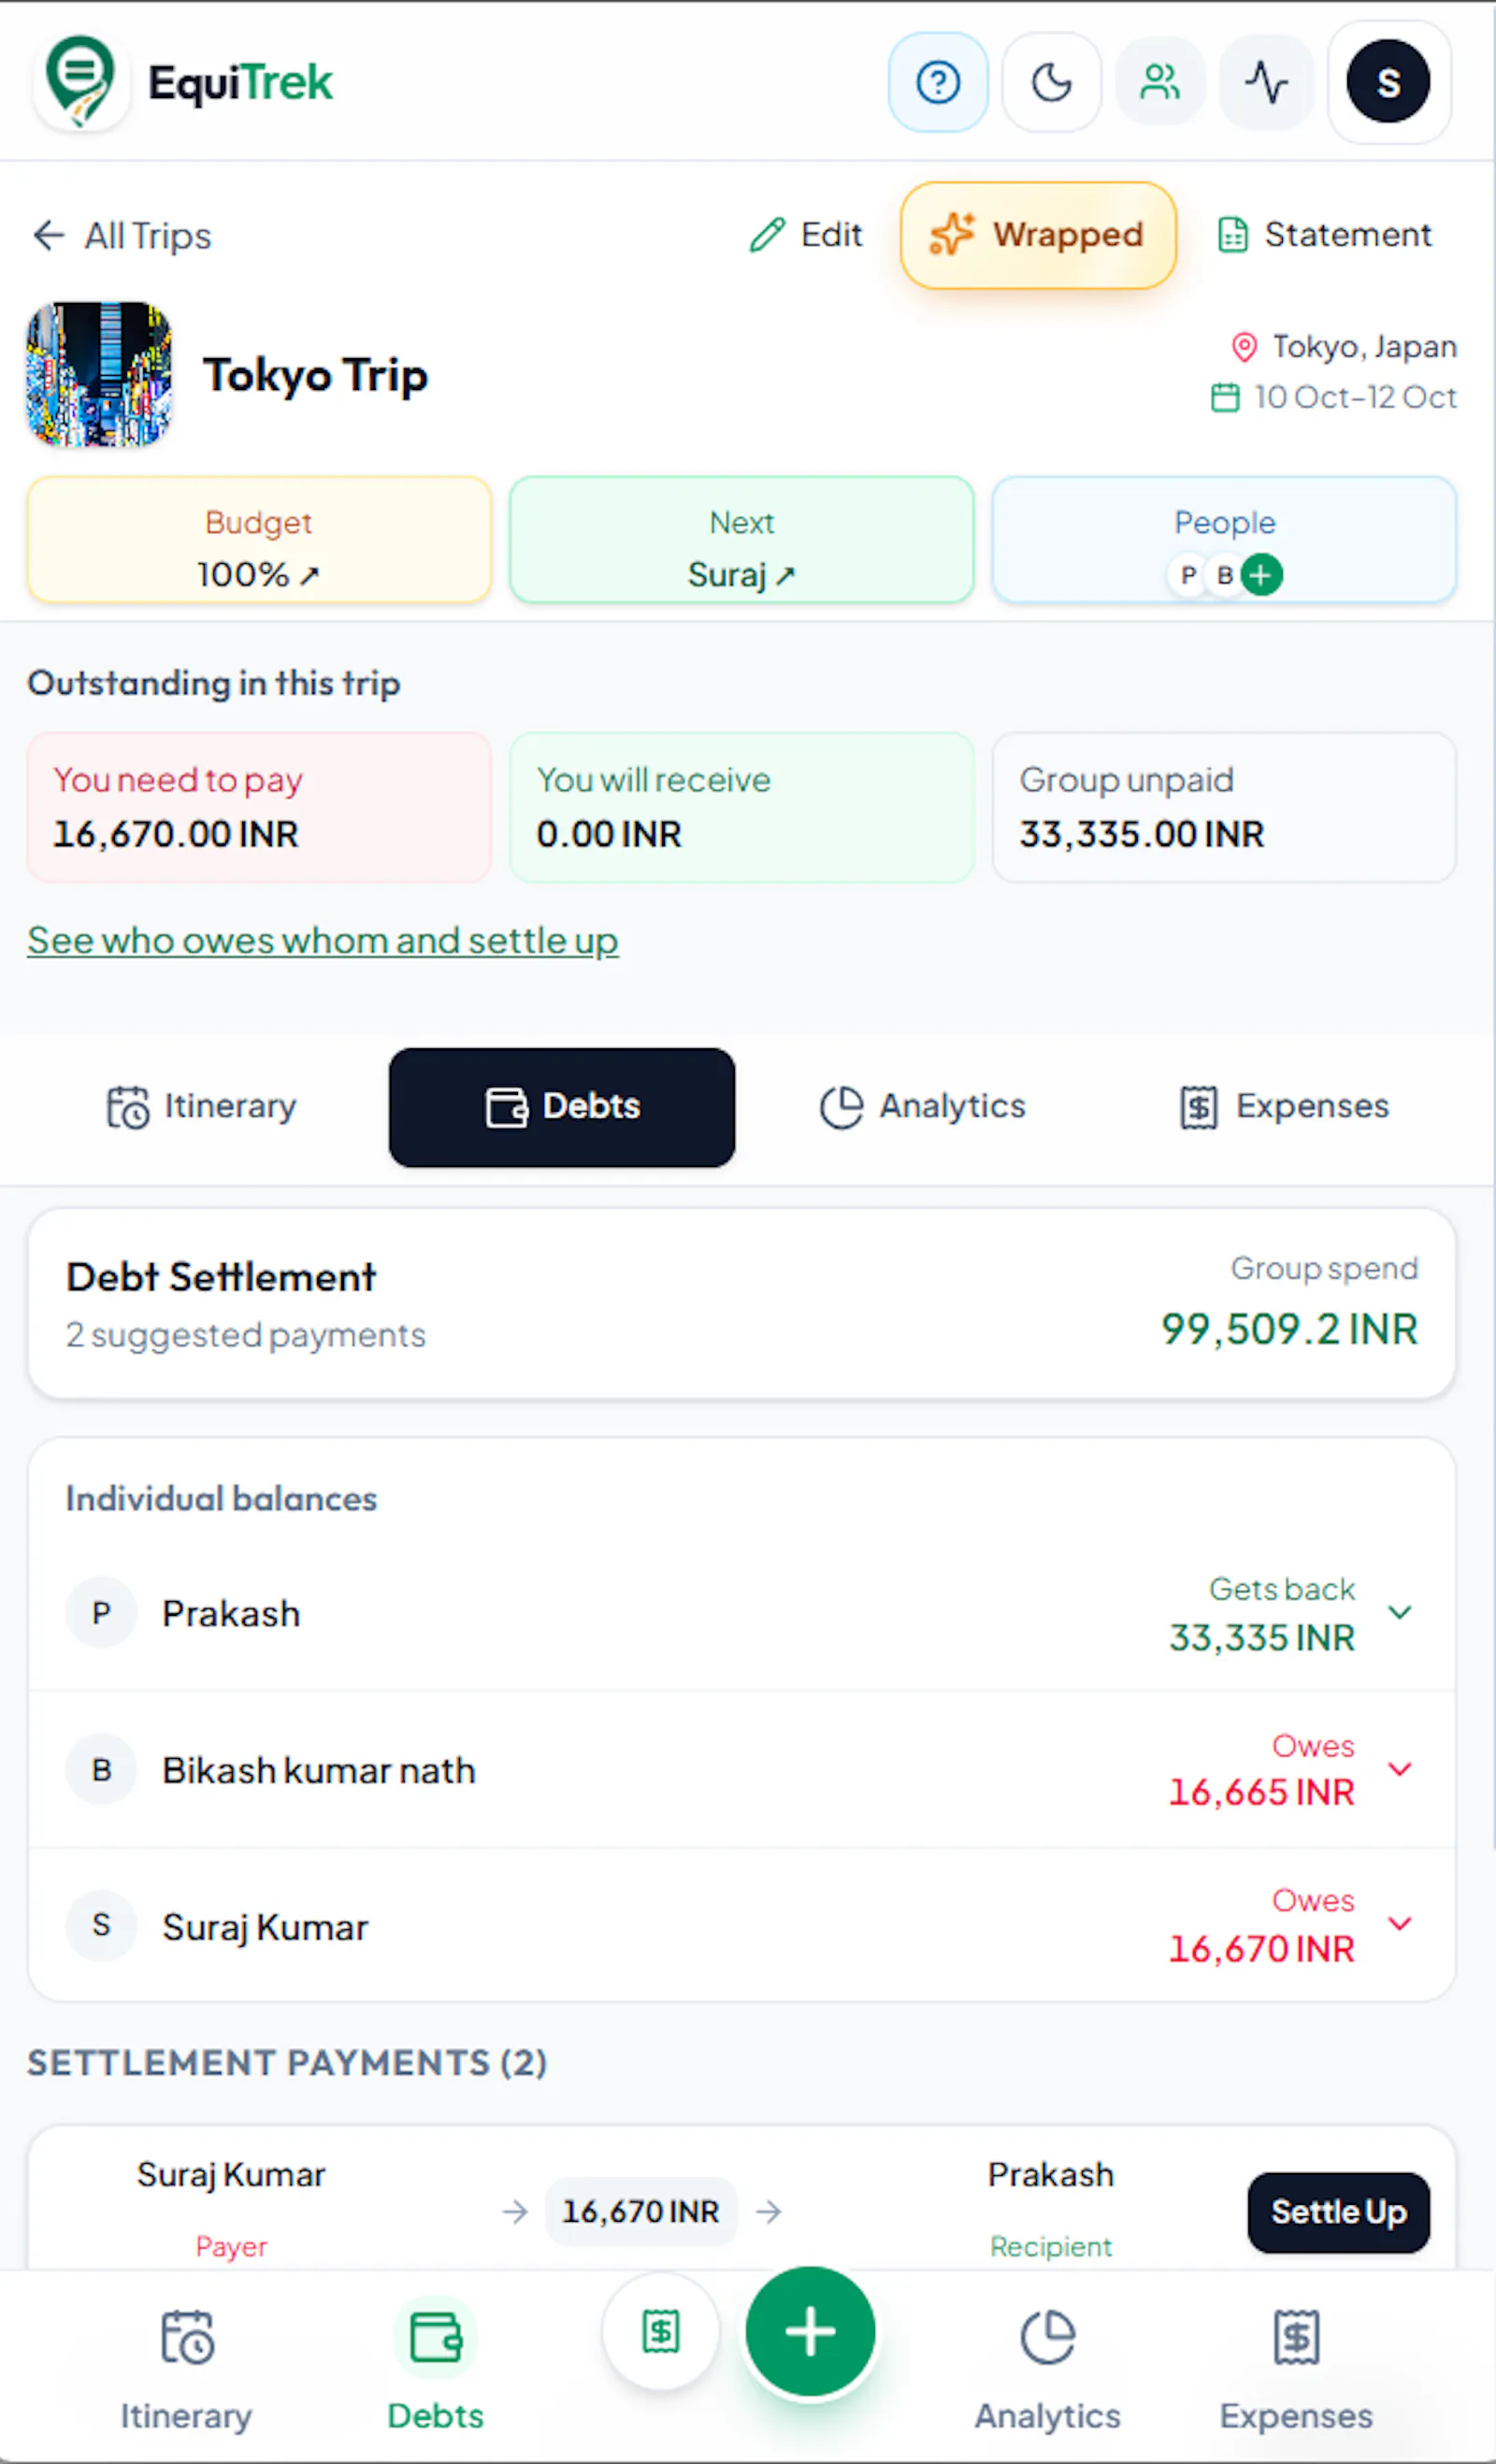
Task: Open the Budget 100% card
Action: tap(259, 540)
